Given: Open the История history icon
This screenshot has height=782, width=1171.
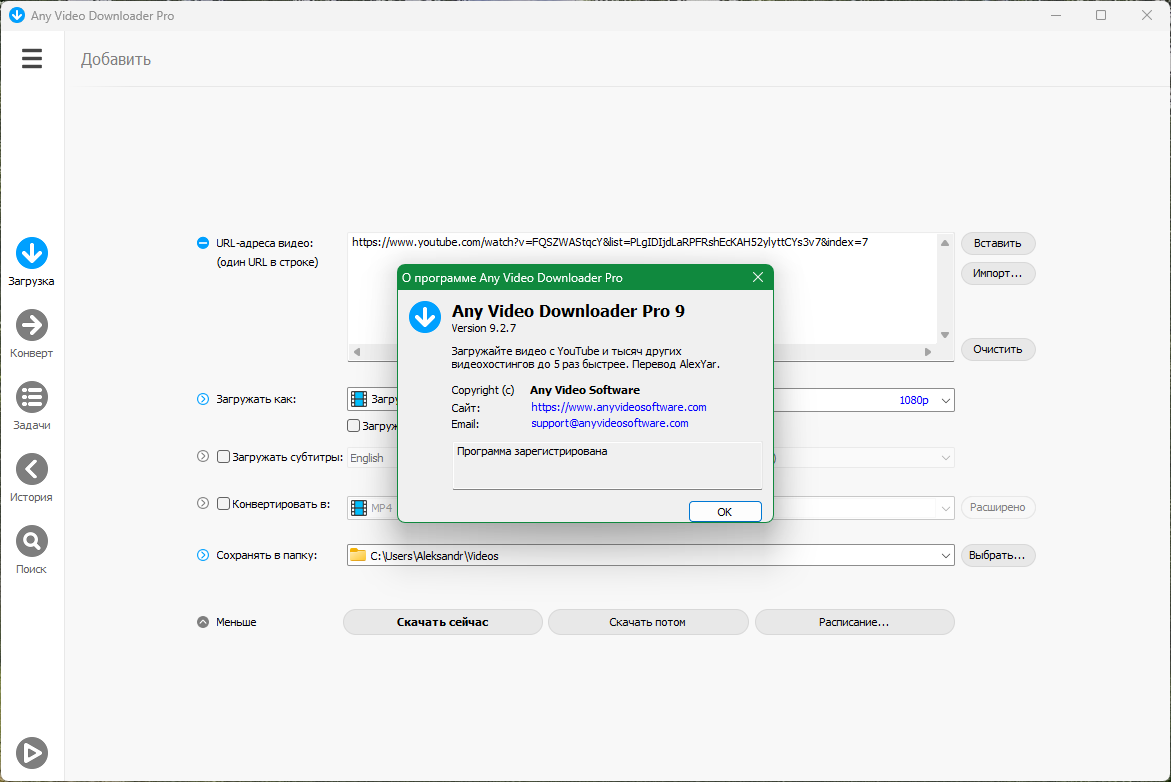Looking at the screenshot, I should click(x=31, y=469).
